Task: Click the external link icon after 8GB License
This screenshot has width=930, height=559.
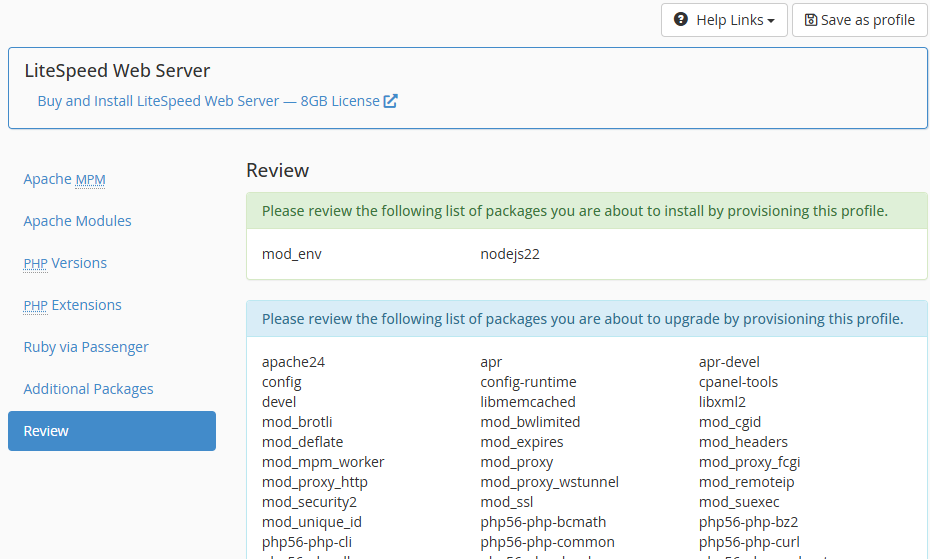Action: tap(391, 101)
